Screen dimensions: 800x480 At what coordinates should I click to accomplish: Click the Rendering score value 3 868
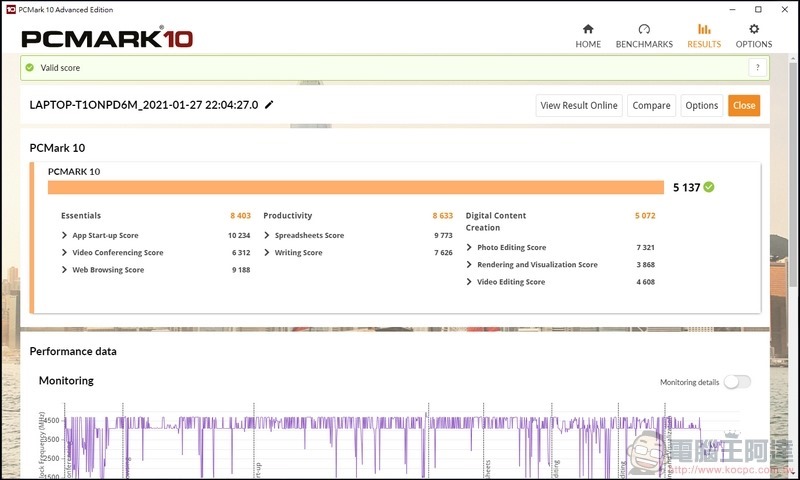click(x=645, y=265)
